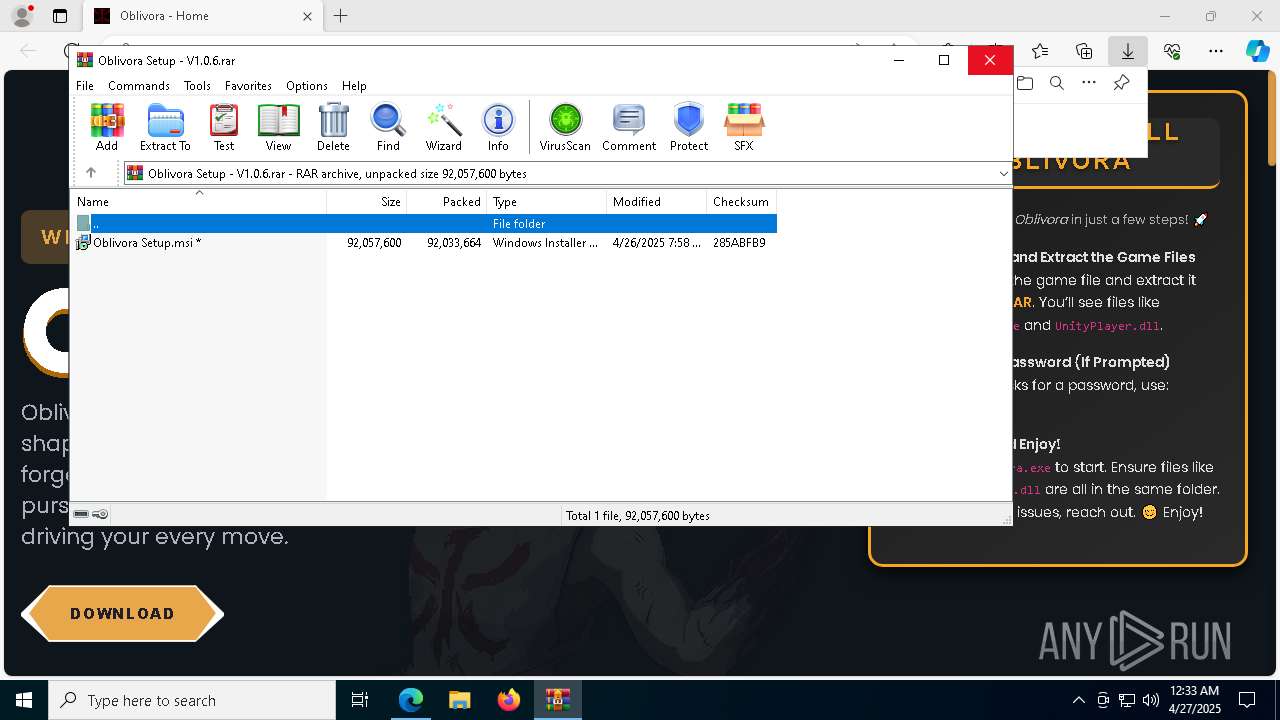The image size is (1280, 720).
Task: Click packed size 92,033,664
Action: pyautogui.click(x=454, y=242)
